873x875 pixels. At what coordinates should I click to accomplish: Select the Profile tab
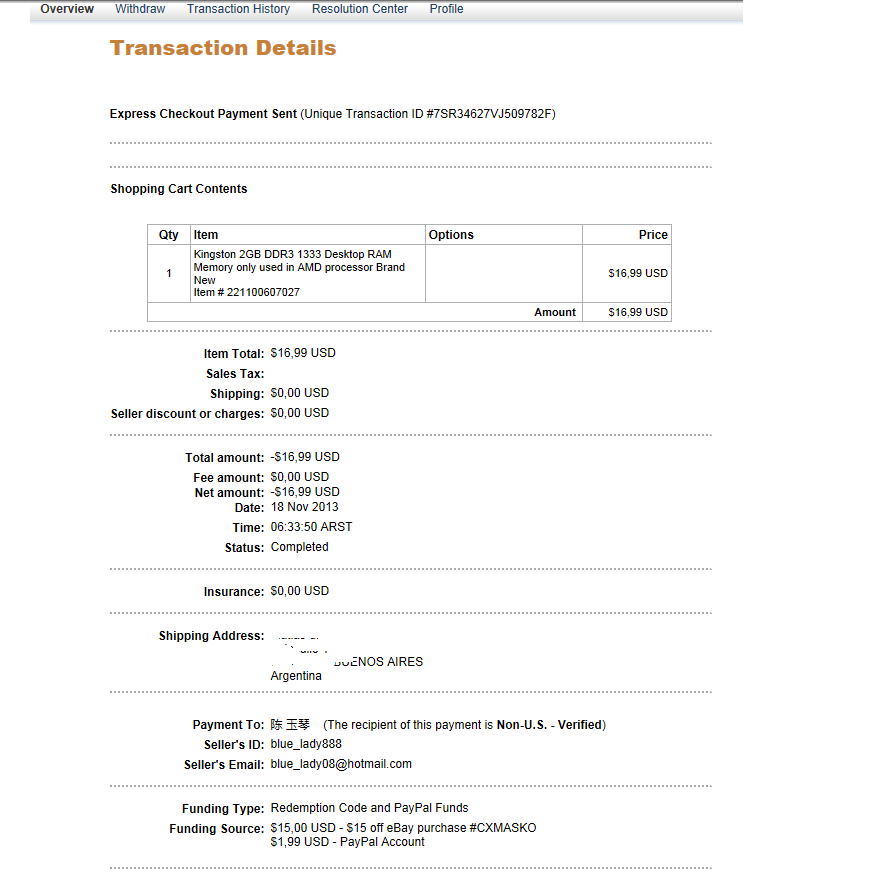tap(447, 9)
